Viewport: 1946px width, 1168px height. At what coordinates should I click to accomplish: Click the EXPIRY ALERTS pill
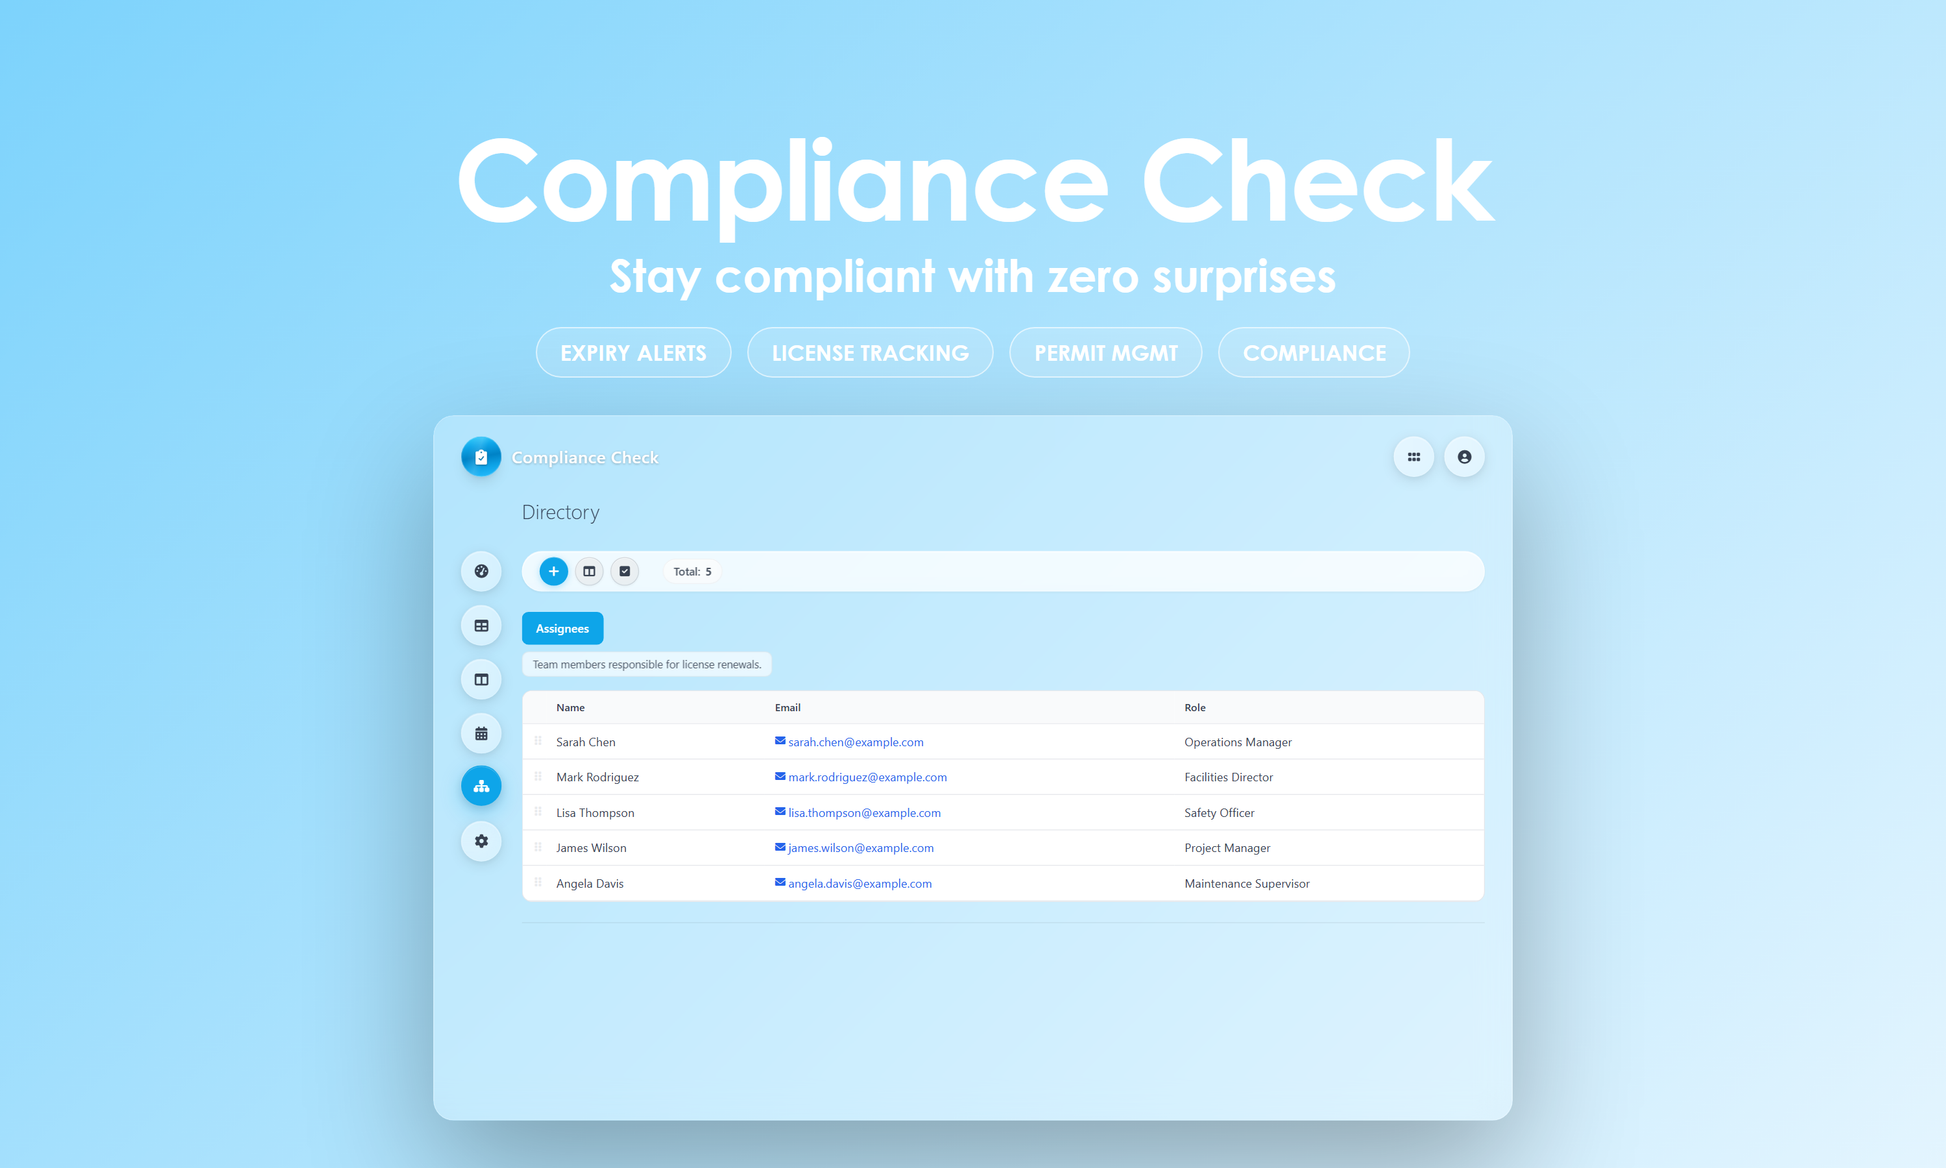pyautogui.click(x=633, y=352)
